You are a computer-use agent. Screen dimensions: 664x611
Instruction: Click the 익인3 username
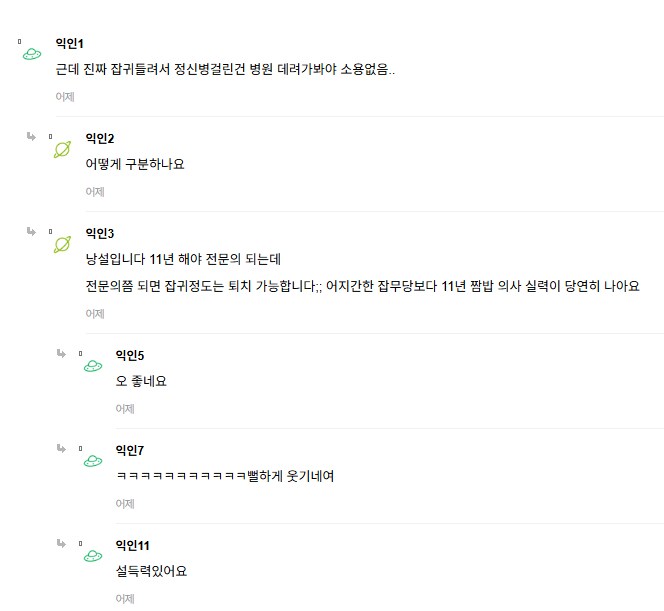[x=100, y=233]
